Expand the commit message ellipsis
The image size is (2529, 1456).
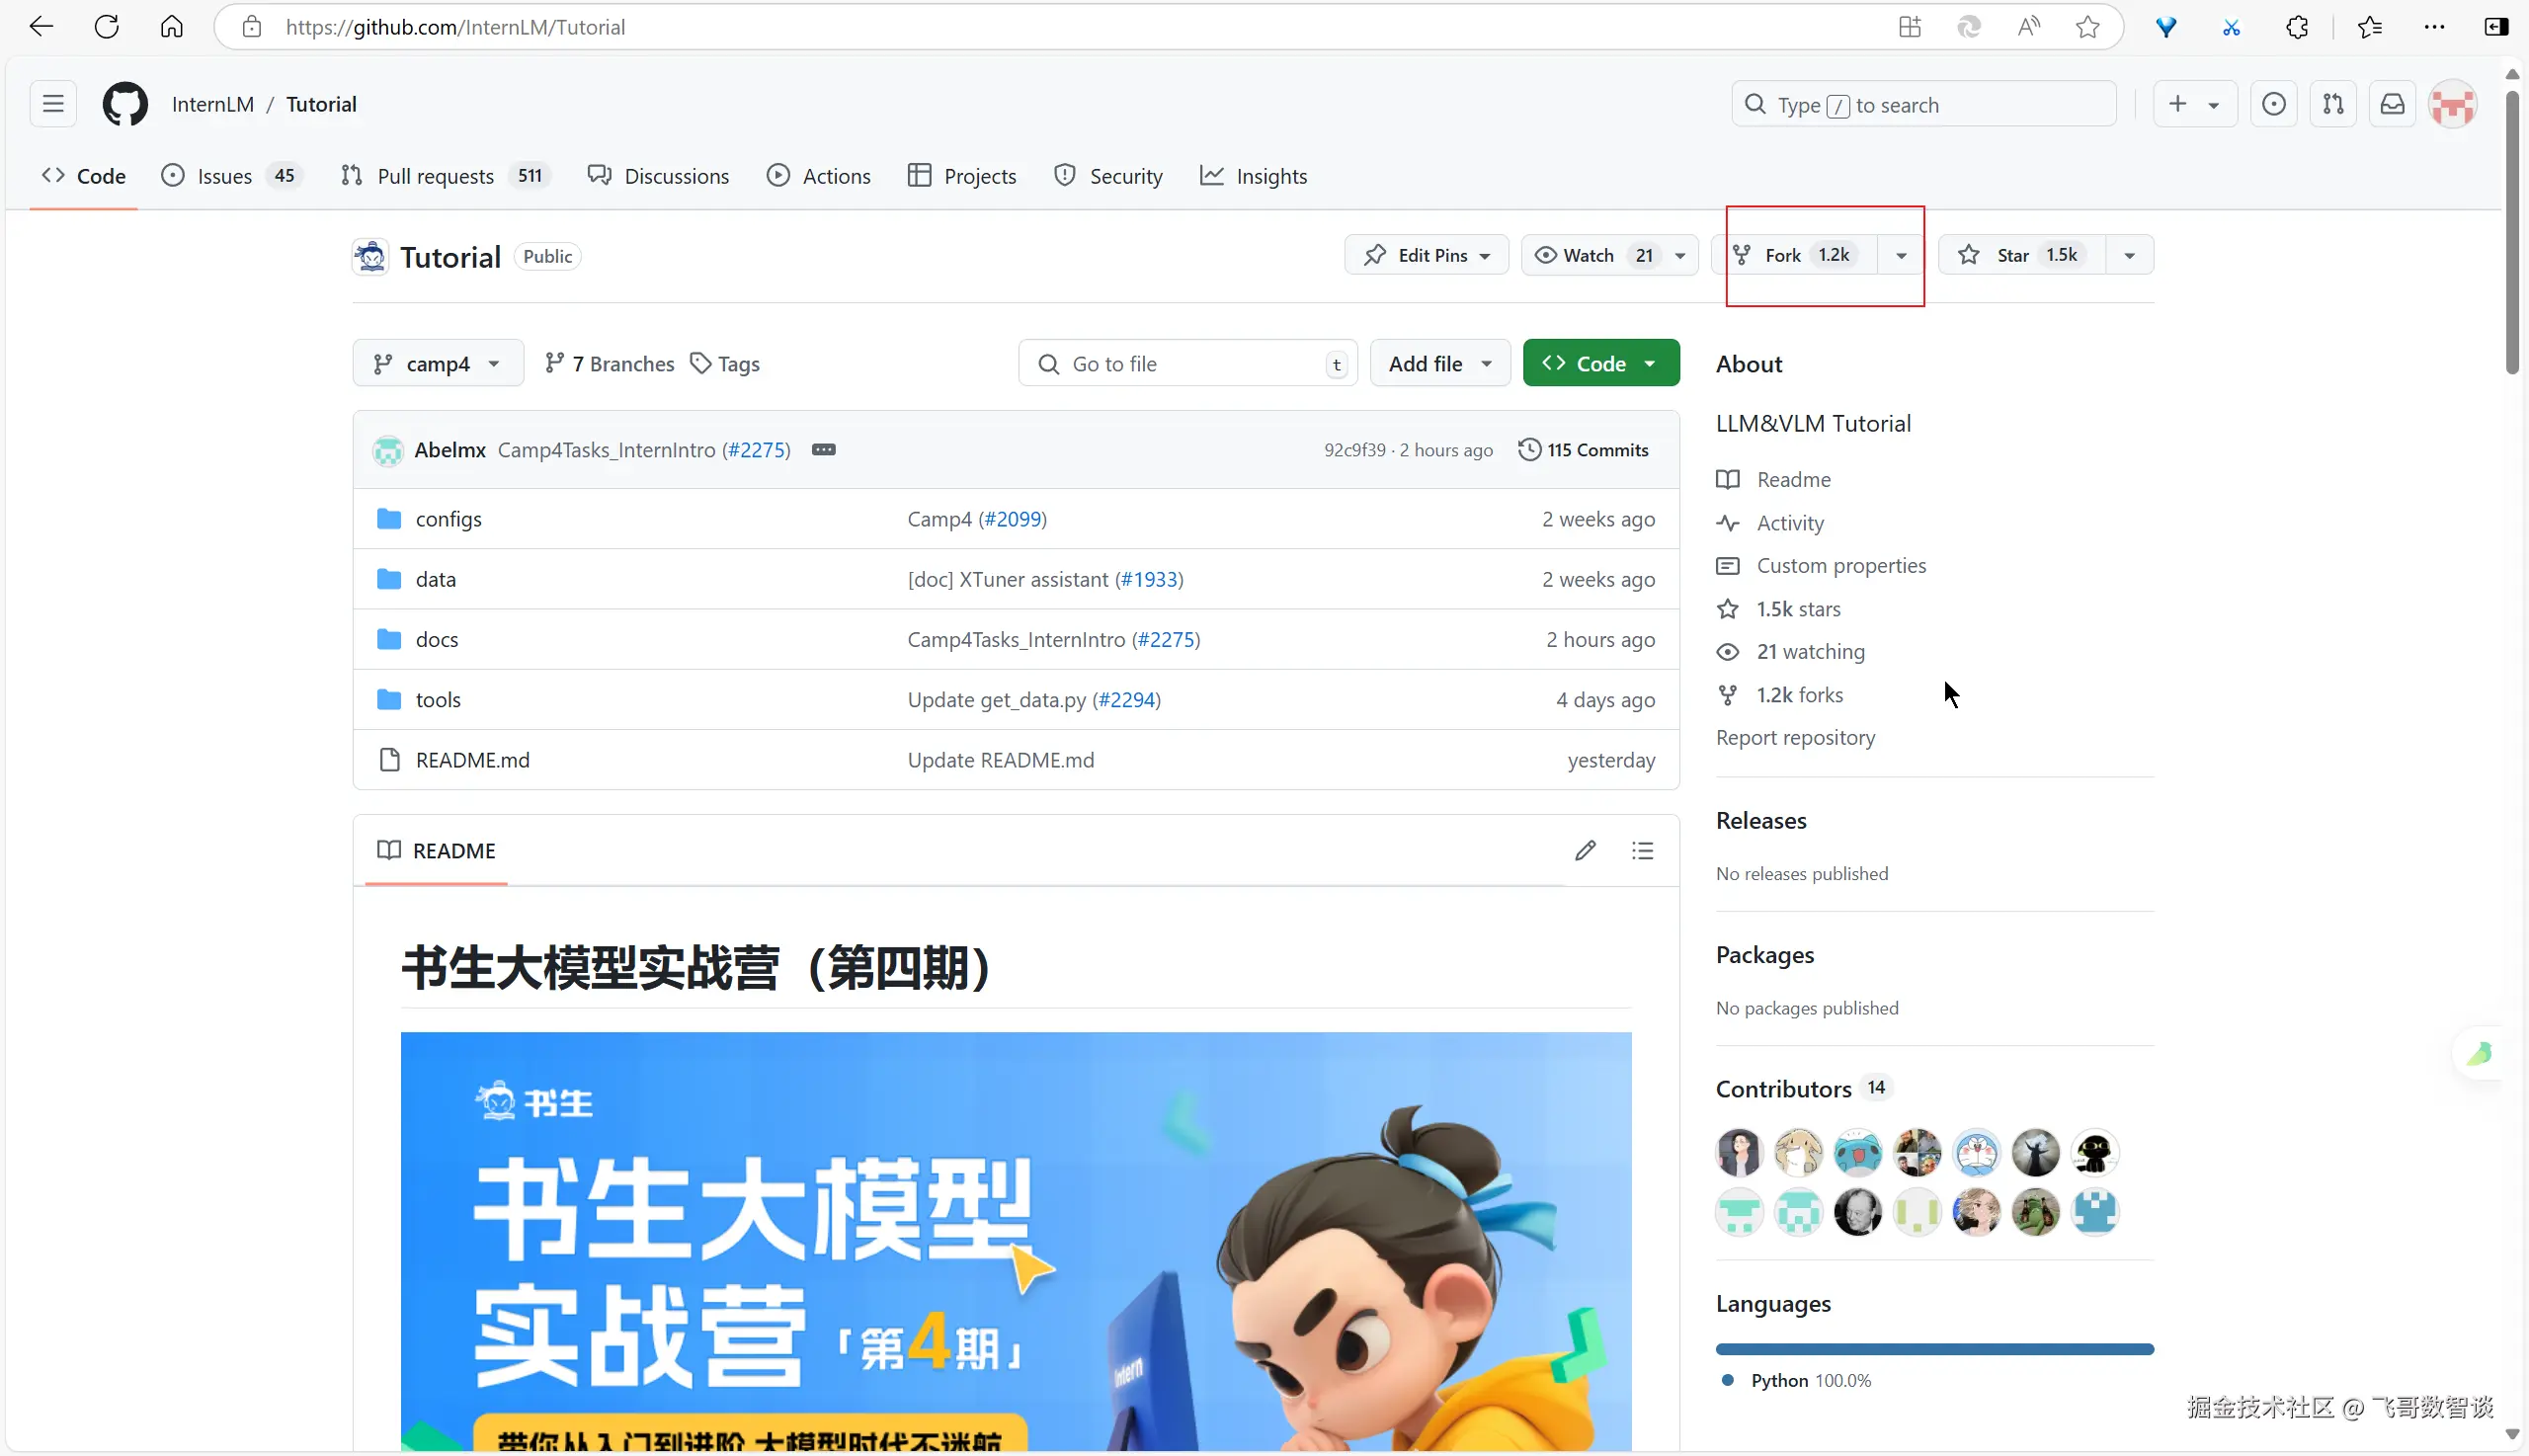pos(823,450)
